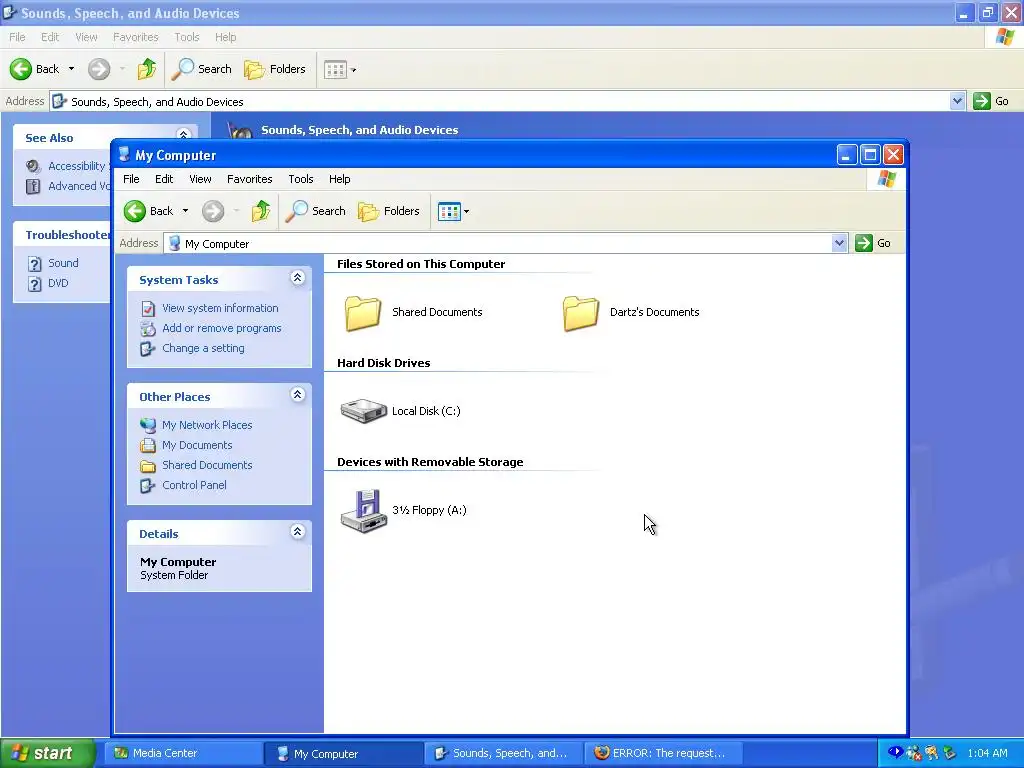This screenshot has height=768, width=1024.
Task: Click the Go button in My Computer
Action: click(x=874, y=243)
